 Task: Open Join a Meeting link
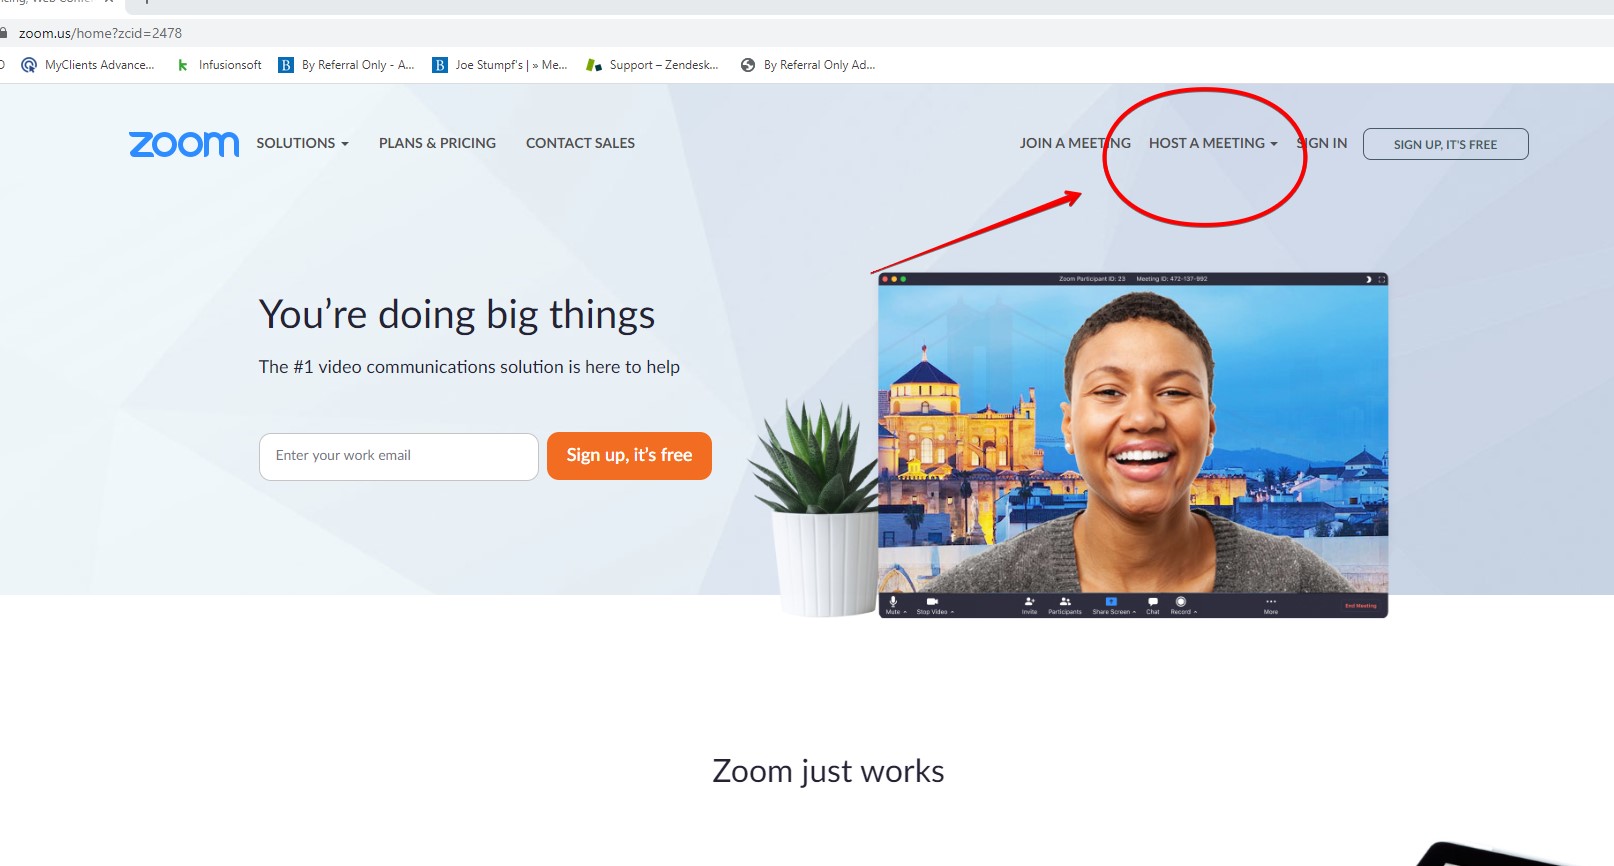click(x=1075, y=143)
